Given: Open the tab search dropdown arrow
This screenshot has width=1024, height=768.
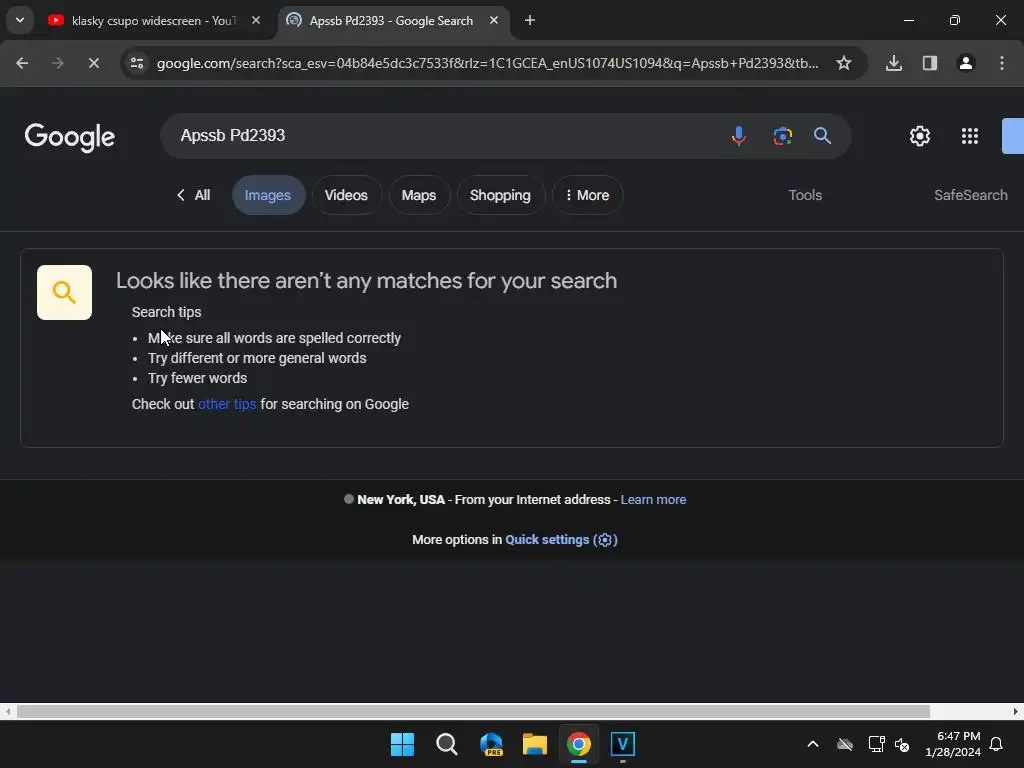Looking at the screenshot, I should pyautogui.click(x=20, y=20).
